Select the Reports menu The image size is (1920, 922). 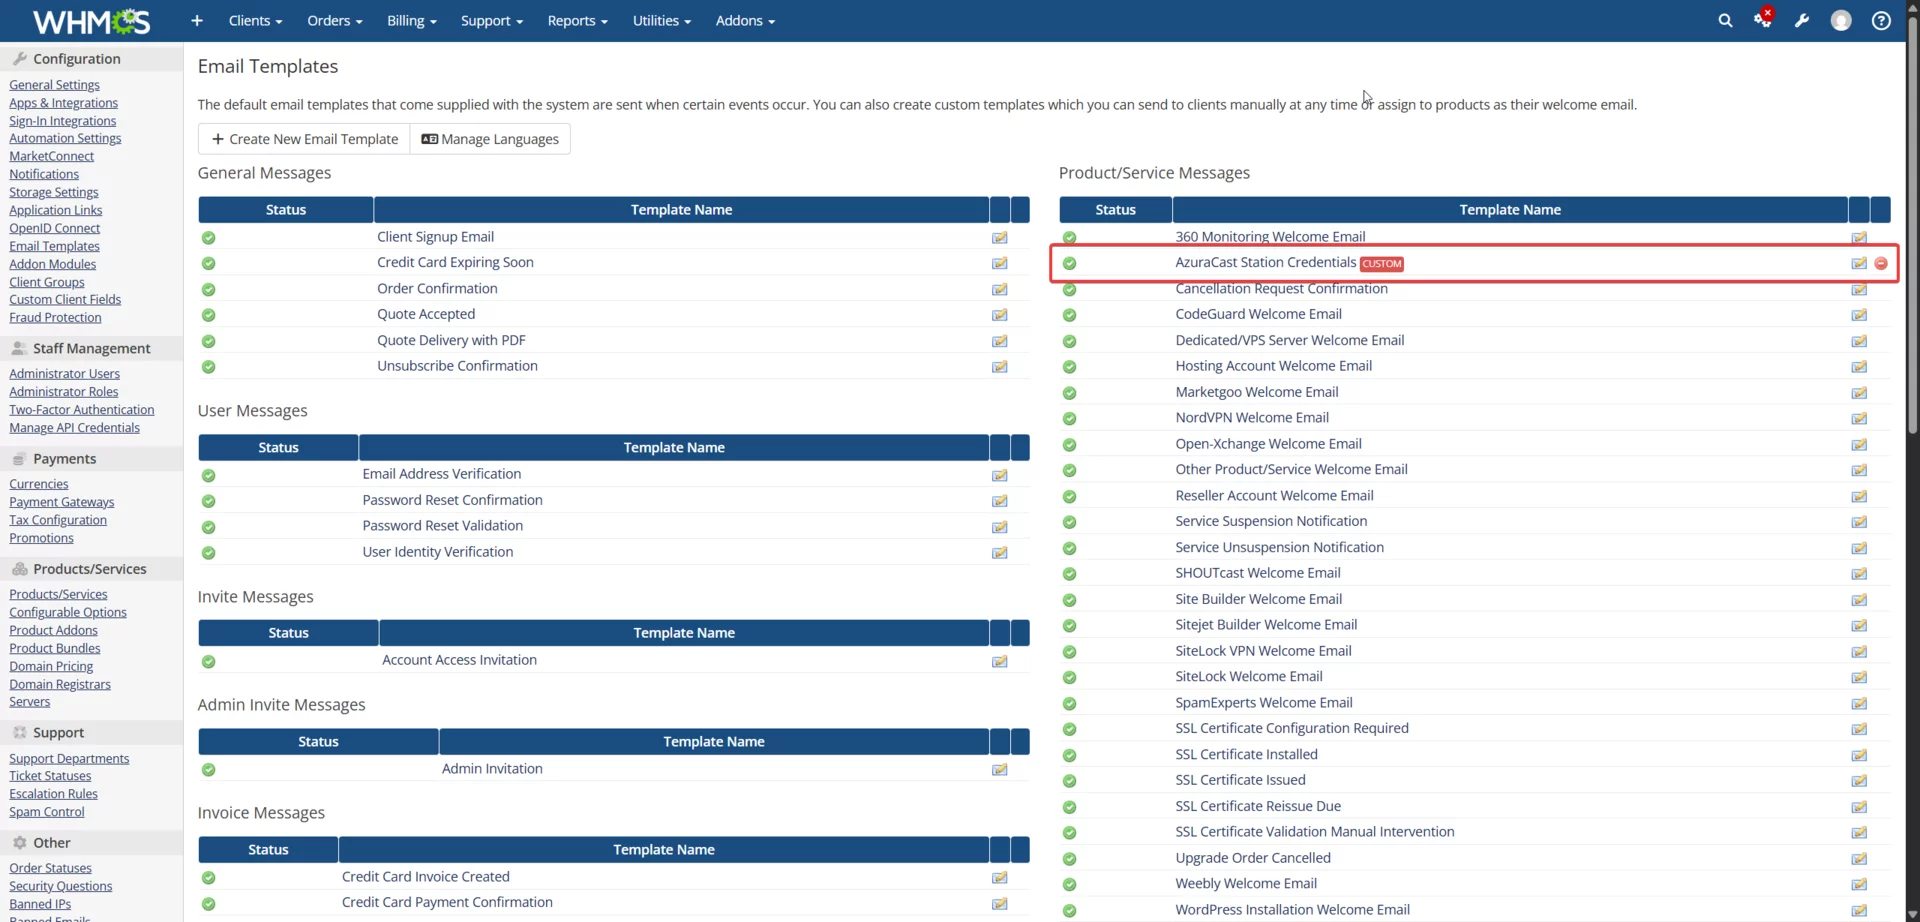577,20
